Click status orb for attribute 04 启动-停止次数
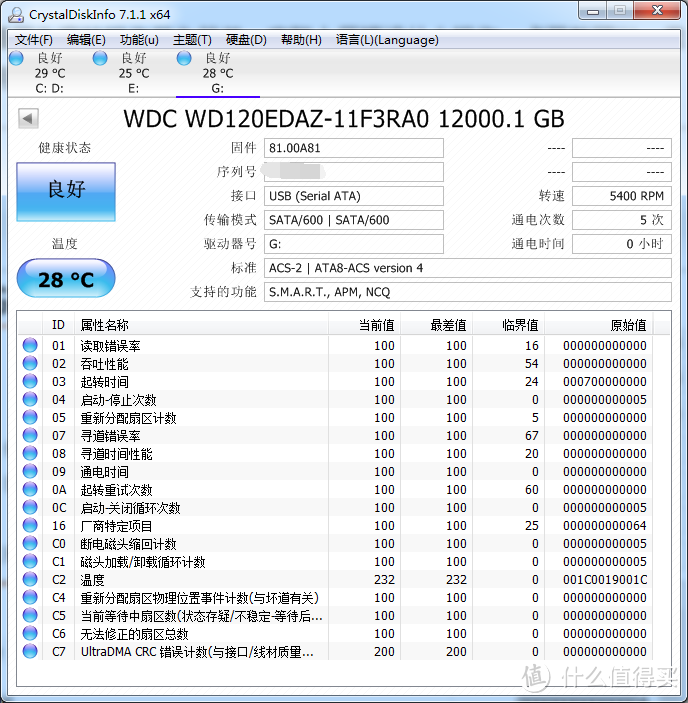This screenshot has height=703, width=688. [x=30, y=399]
